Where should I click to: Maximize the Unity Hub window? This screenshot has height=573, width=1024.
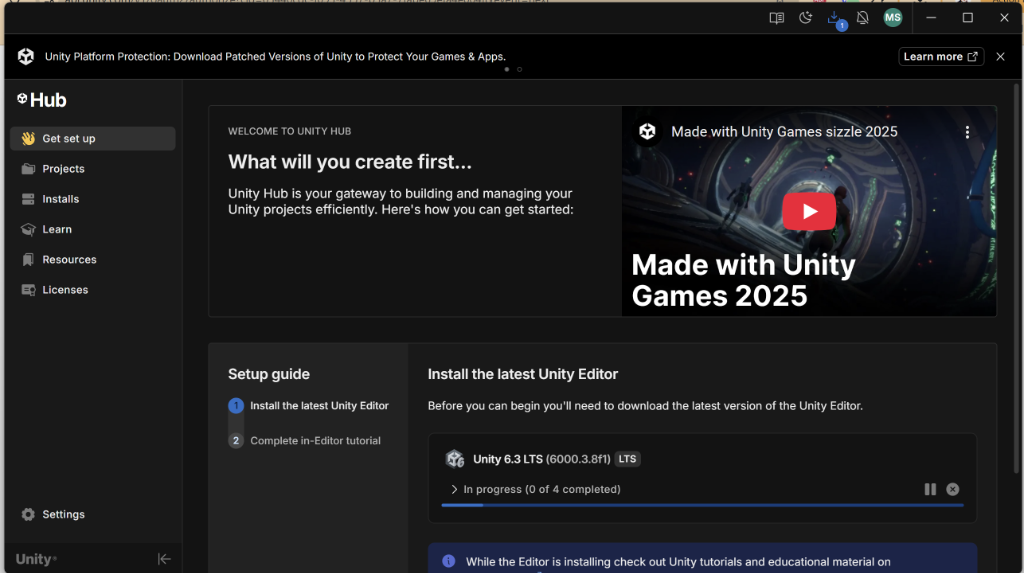click(968, 18)
